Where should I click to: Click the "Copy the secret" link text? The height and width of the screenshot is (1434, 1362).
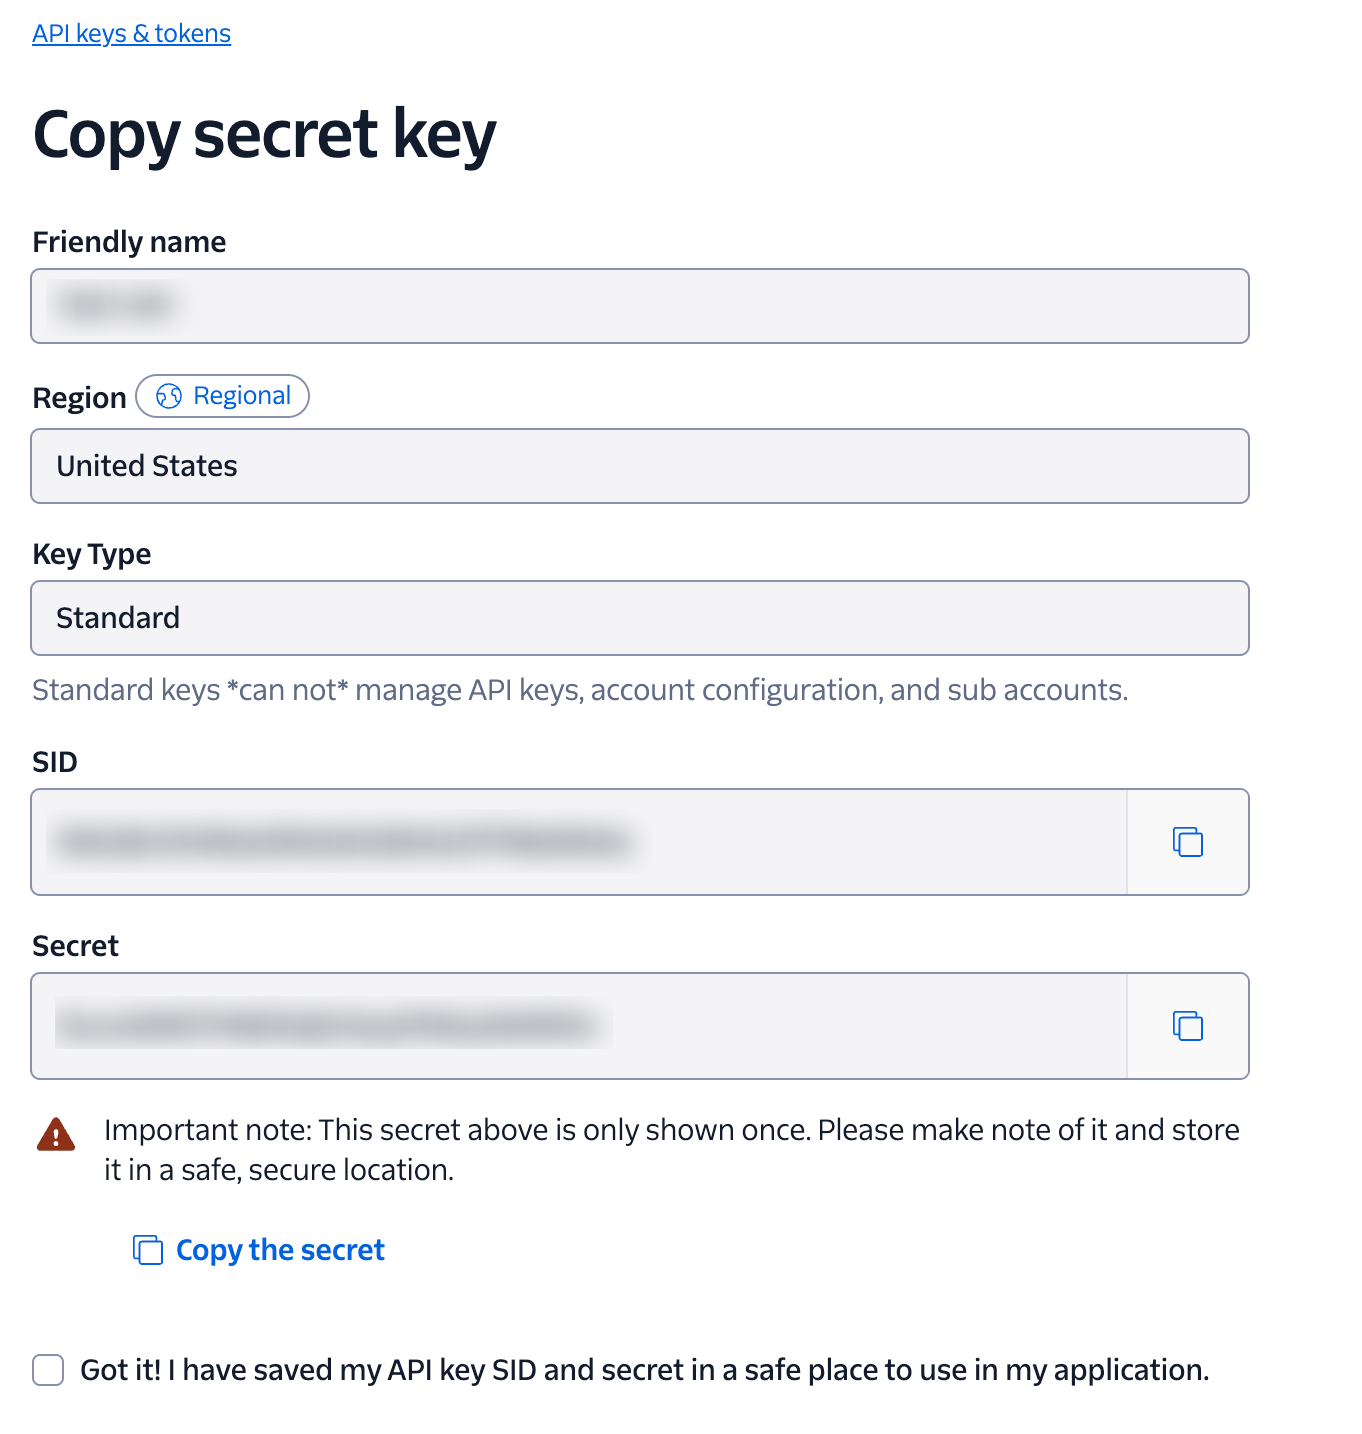pos(280,1250)
